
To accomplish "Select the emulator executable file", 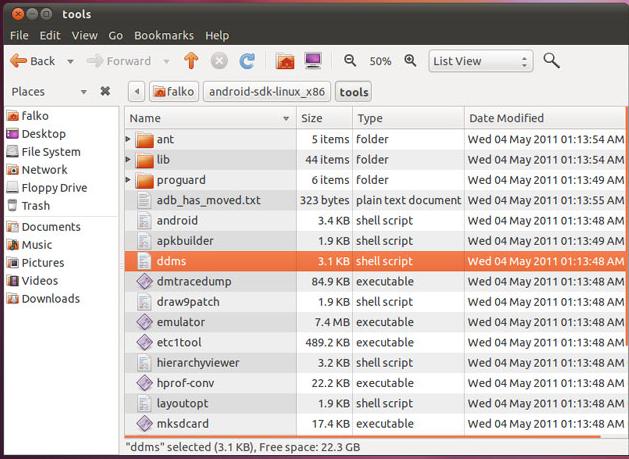I will tap(180, 322).
